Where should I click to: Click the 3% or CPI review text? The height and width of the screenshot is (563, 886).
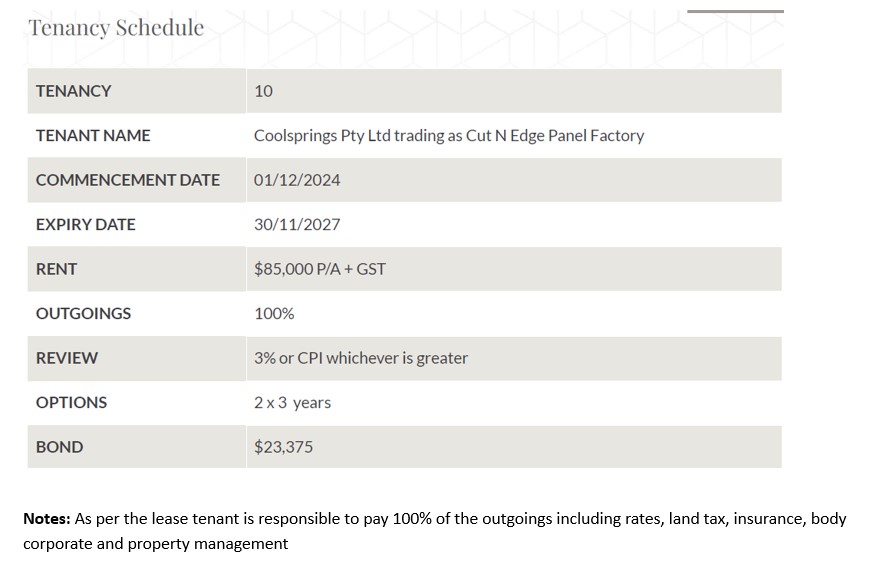tap(361, 358)
